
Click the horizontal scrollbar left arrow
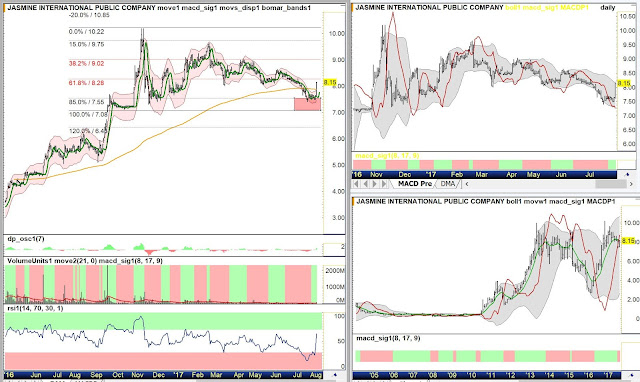pyautogui.click(x=467, y=184)
